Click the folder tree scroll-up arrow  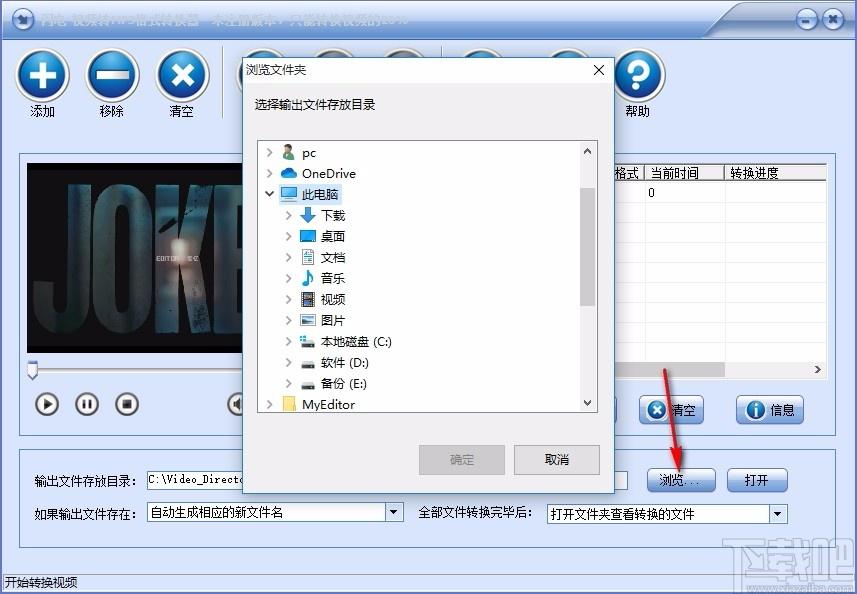(x=588, y=151)
